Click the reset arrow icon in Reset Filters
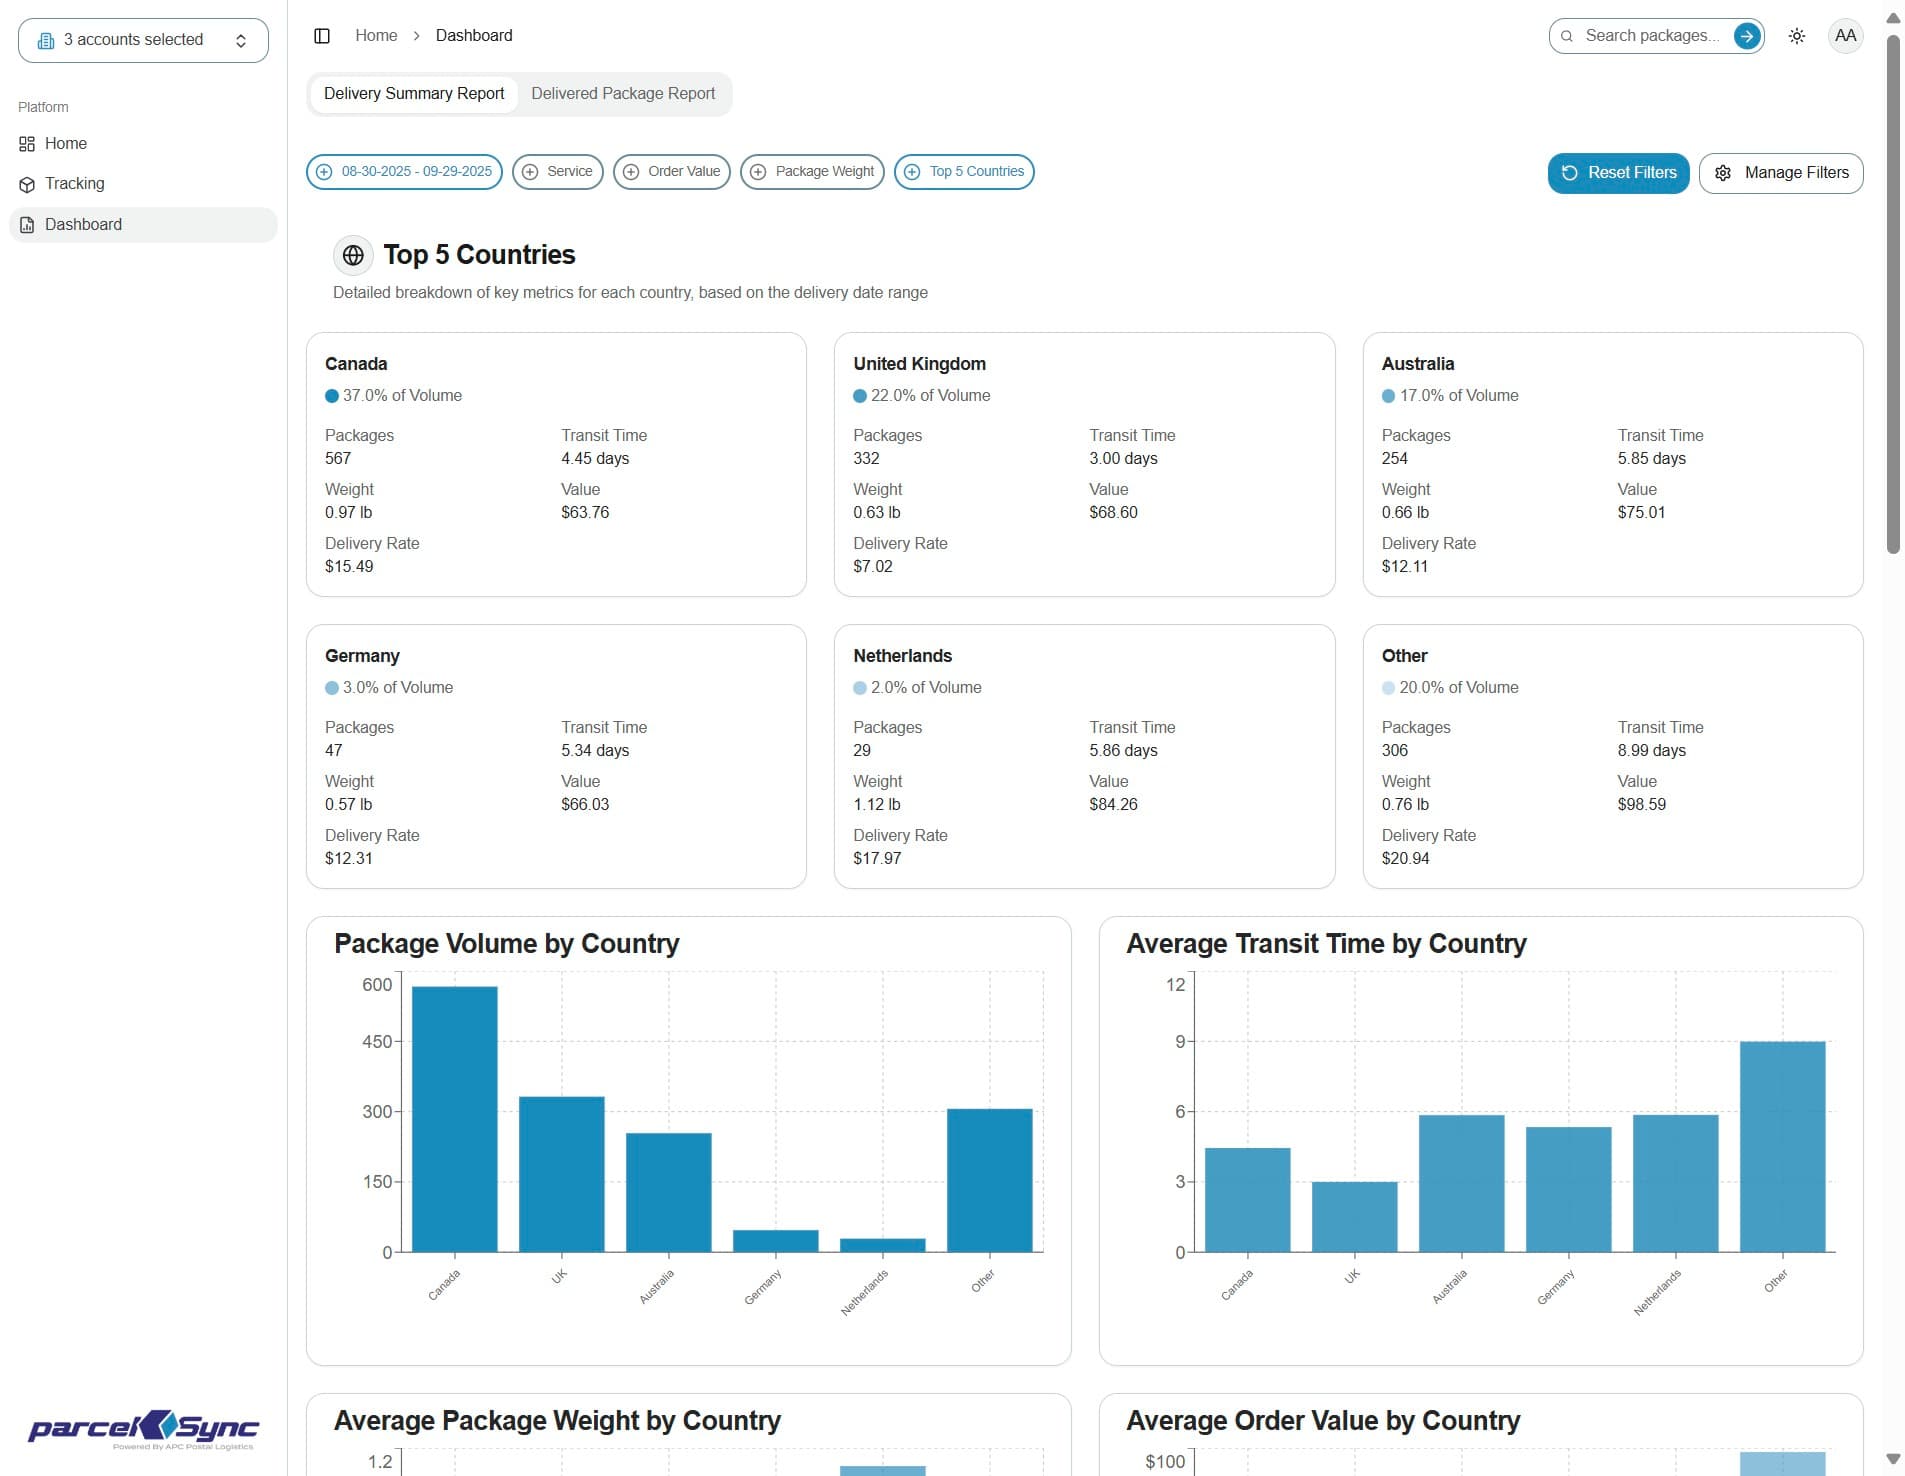This screenshot has height=1476, width=1905. (1570, 173)
